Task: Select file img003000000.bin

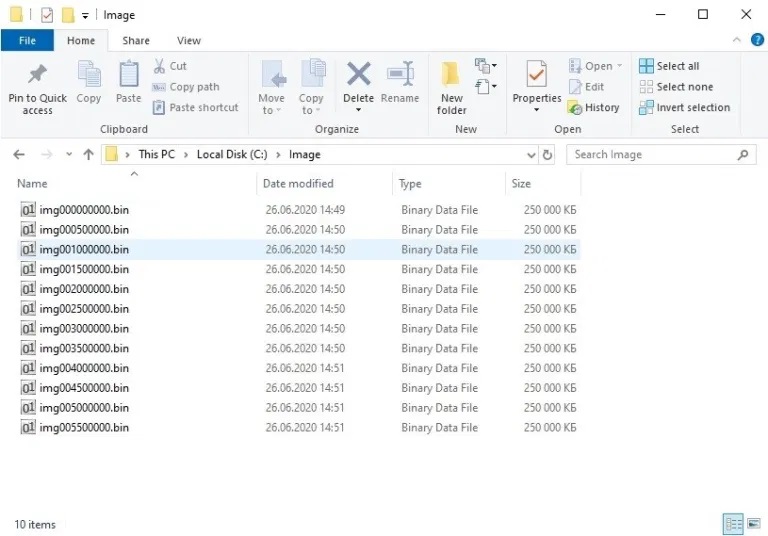Action: point(84,329)
